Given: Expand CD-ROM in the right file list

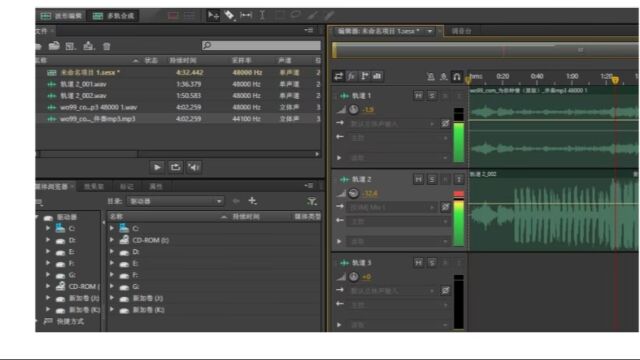Looking at the screenshot, I should [112, 240].
